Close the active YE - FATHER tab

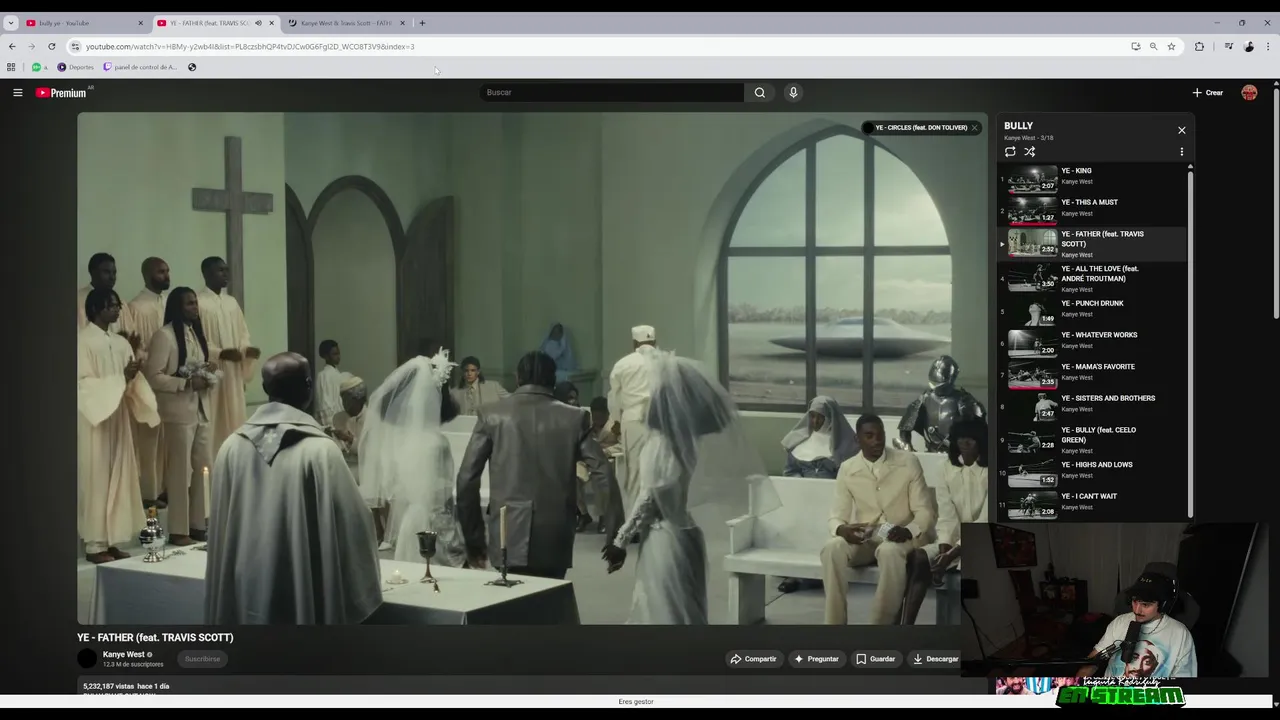click(271, 23)
